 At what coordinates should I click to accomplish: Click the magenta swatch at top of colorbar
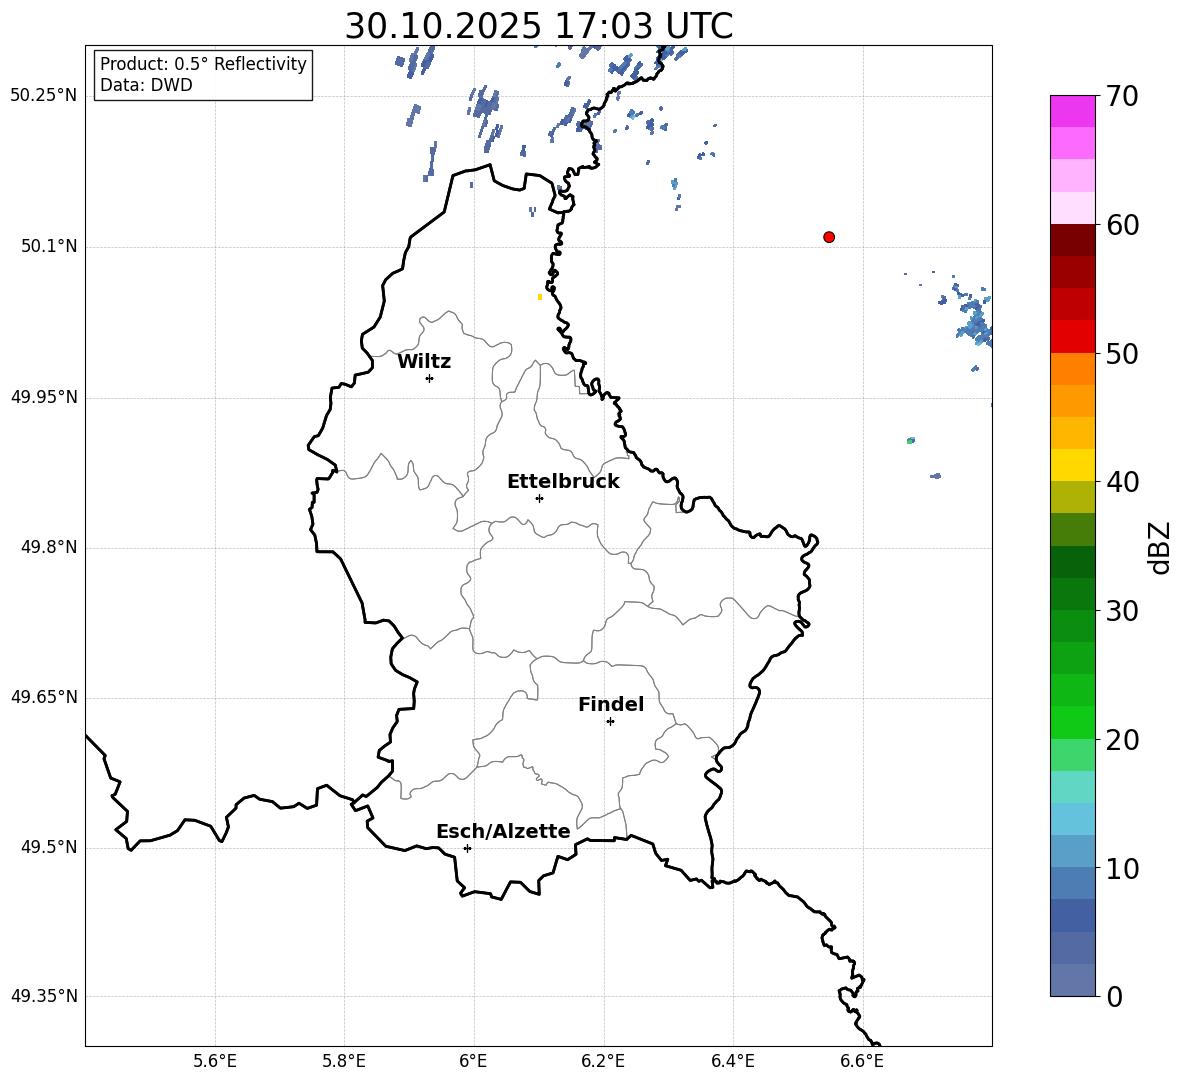pos(1073,111)
